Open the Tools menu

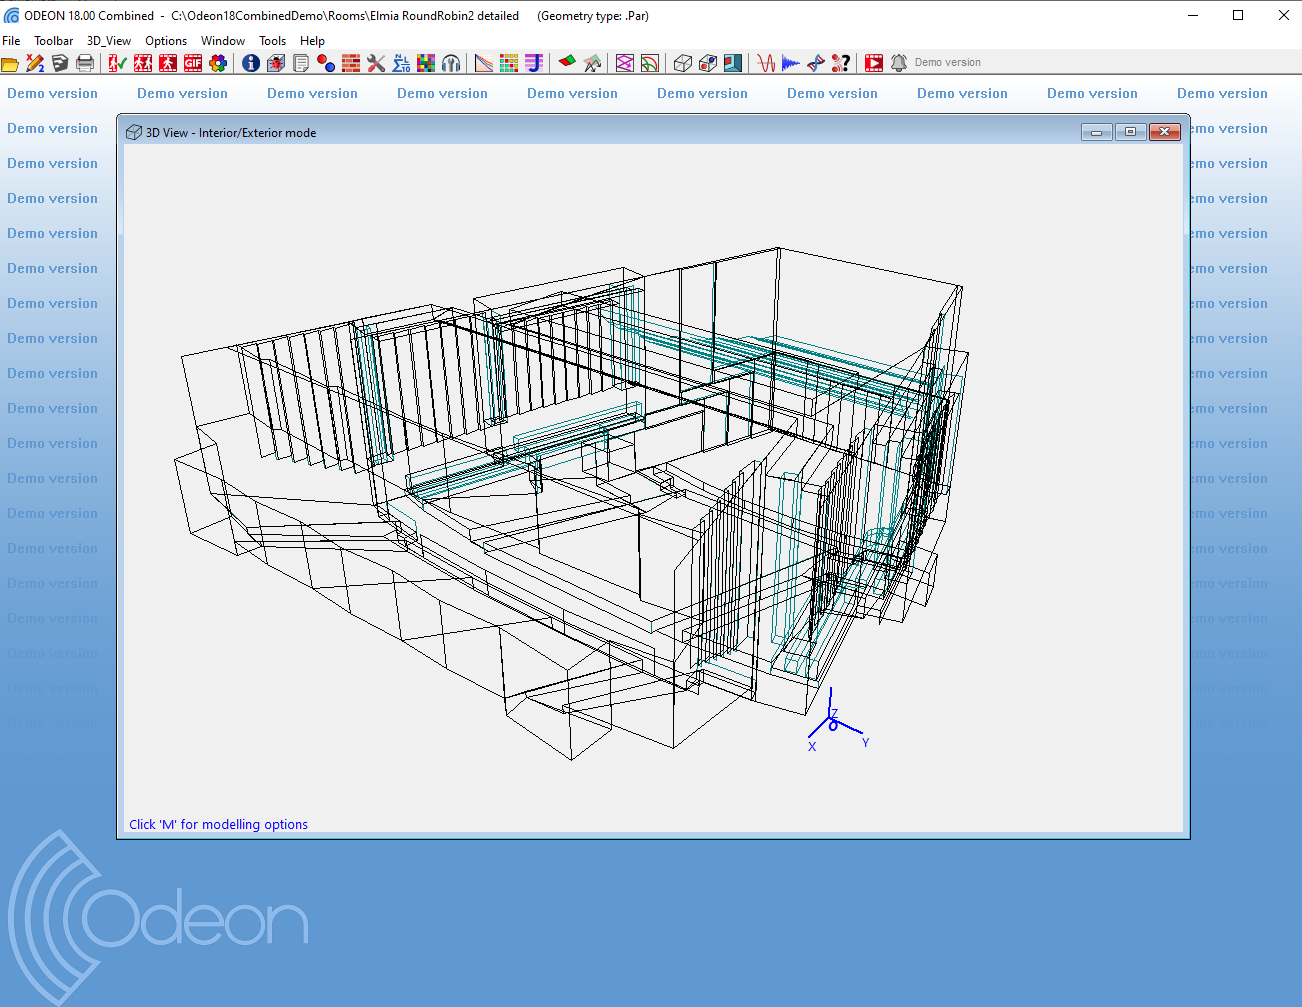(x=272, y=40)
